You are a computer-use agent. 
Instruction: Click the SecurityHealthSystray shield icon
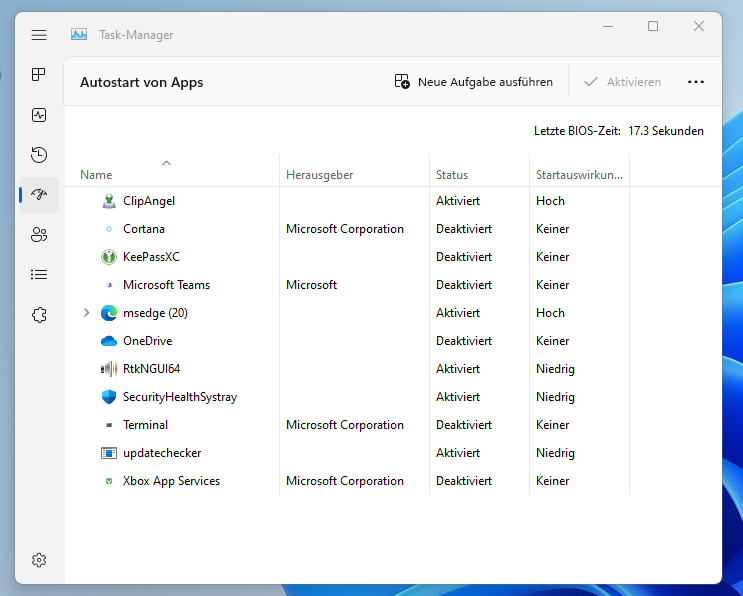point(109,397)
